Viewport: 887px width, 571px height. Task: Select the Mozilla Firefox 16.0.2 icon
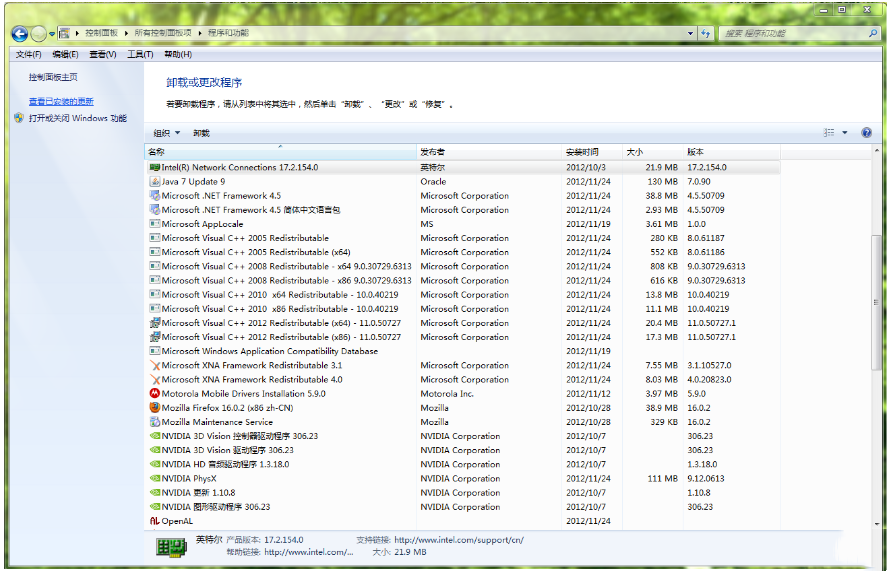(155, 408)
